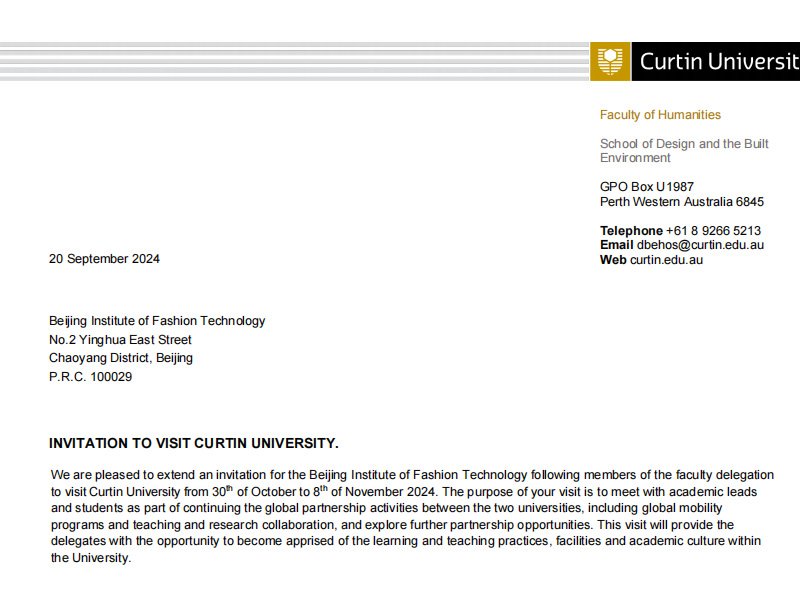Click the email dbehos@curtin.edu.au
The image size is (800, 600).
[x=700, y=245]
